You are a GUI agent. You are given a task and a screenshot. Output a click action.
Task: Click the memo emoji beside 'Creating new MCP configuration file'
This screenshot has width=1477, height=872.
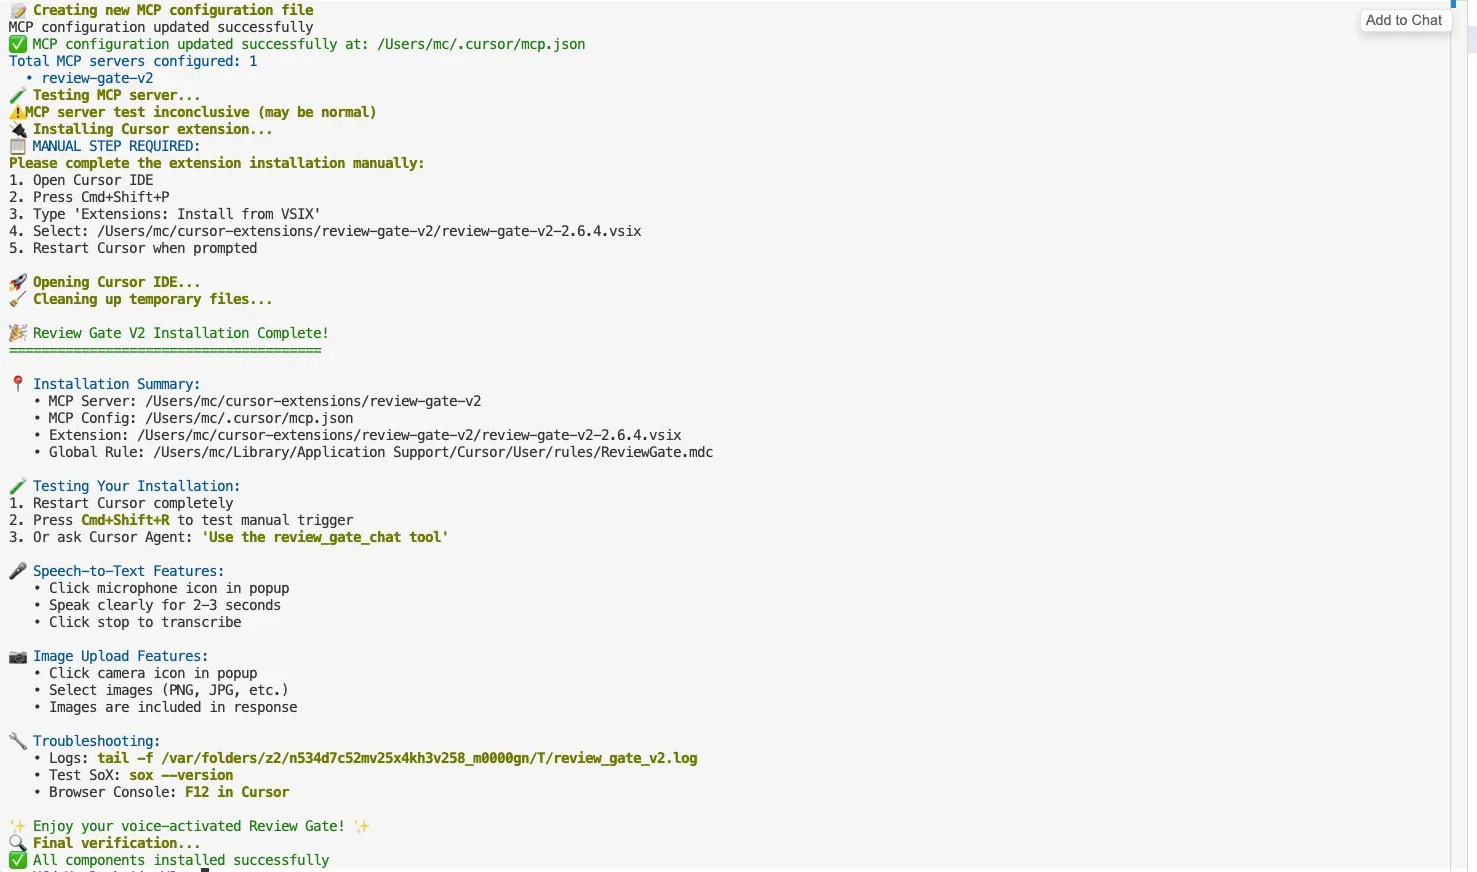pyautogui.click(x=18, y=10)
